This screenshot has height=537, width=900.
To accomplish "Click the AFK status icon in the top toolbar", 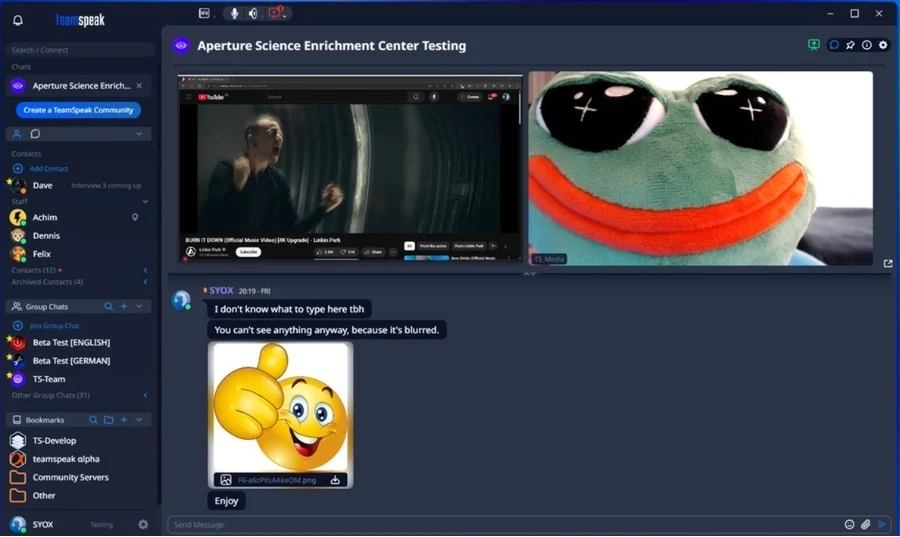I will pos(204,13).
